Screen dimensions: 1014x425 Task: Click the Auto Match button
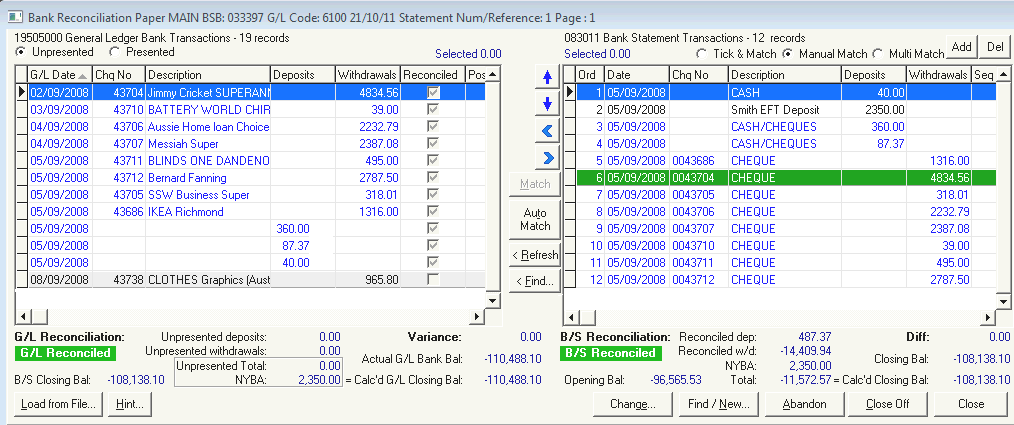click(x=535, y=219)
